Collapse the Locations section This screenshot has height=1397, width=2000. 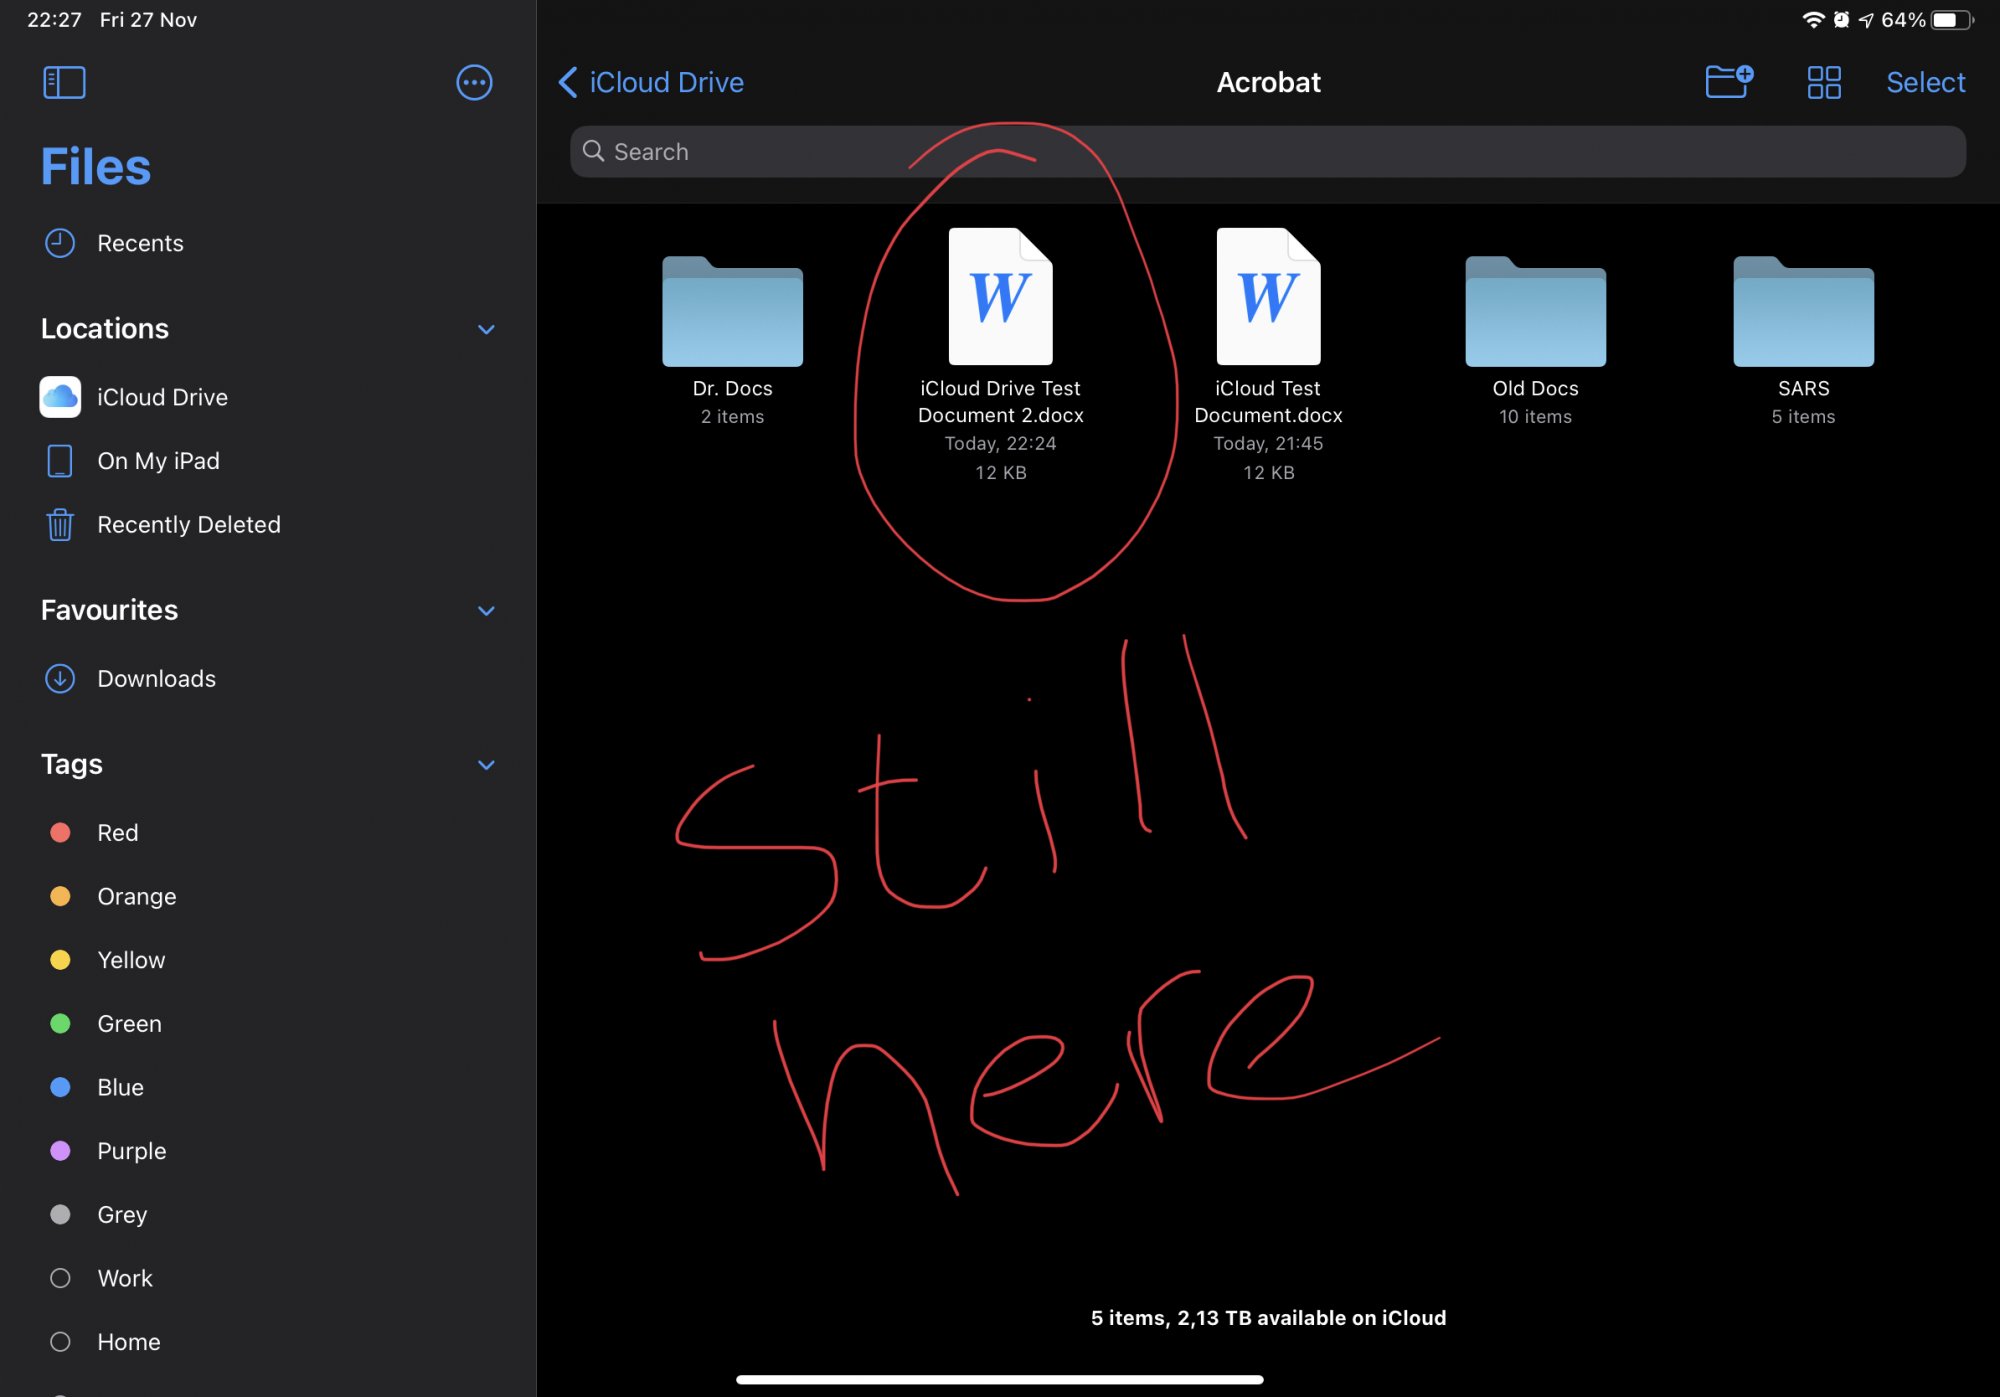click(486, 329)
